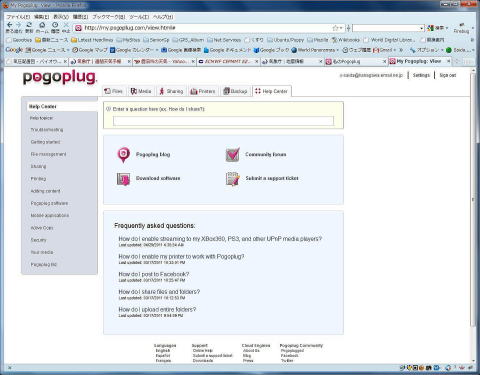Reload the page with the refresh icon
Viewport: 480px width, 375px height.
click(29, 25)
